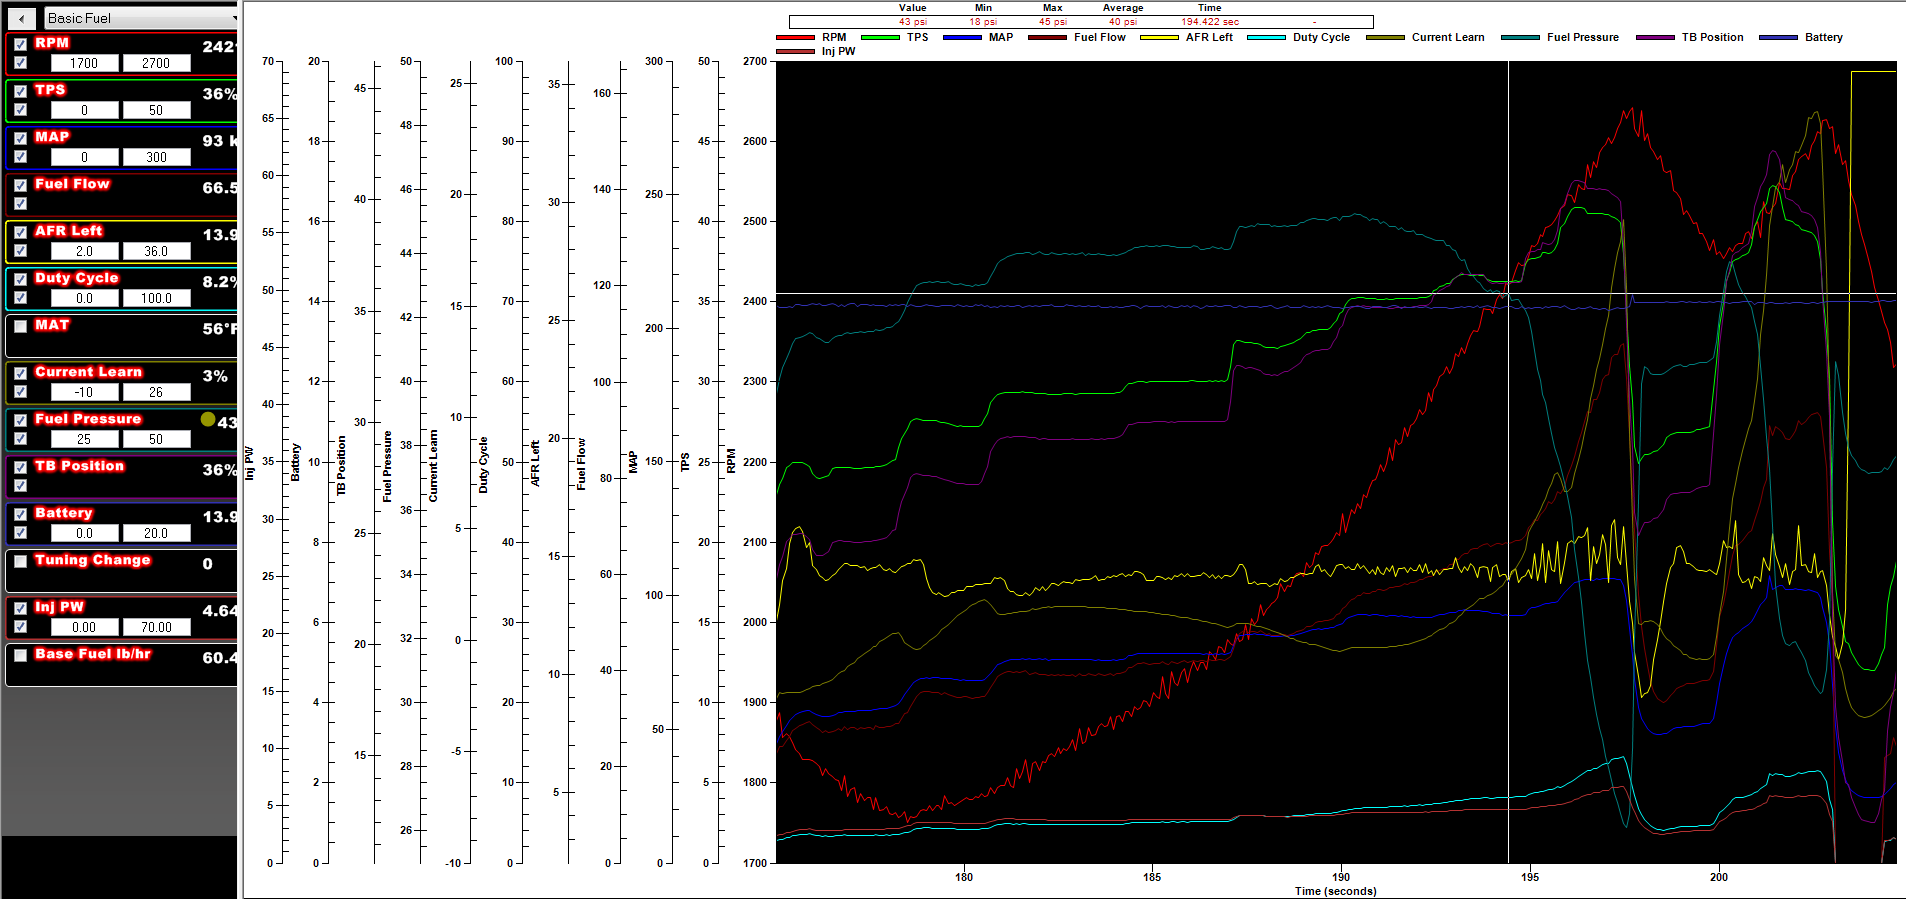Click the Current Learn minimum field
Viewport: 1906px width, 899px height.
(x=85, y=392)
